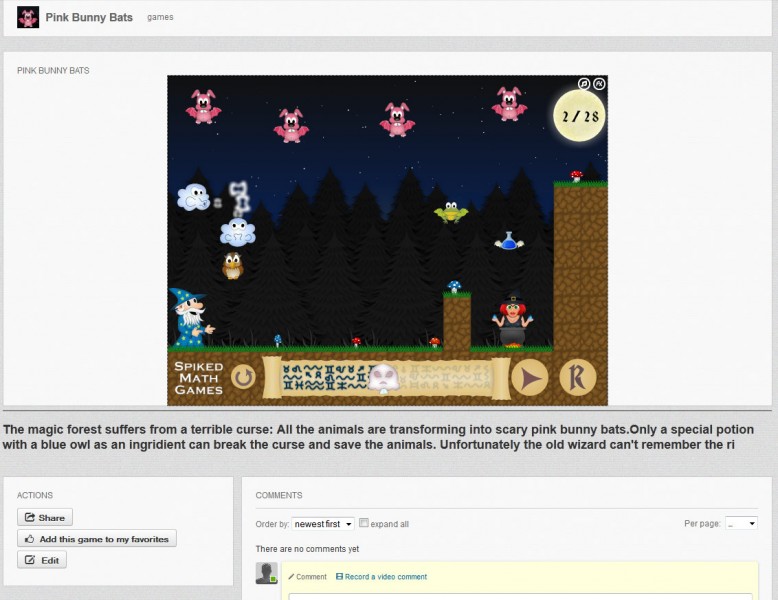
Task: Click the Edit button
Action: [42, 560]
